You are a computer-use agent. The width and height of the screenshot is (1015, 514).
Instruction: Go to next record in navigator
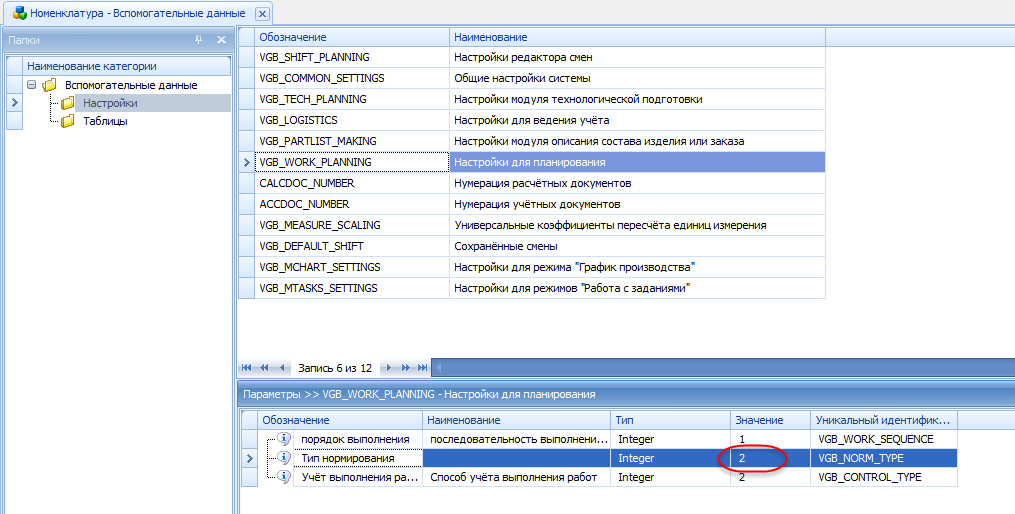pyautogui.click(x=391, y=368)
